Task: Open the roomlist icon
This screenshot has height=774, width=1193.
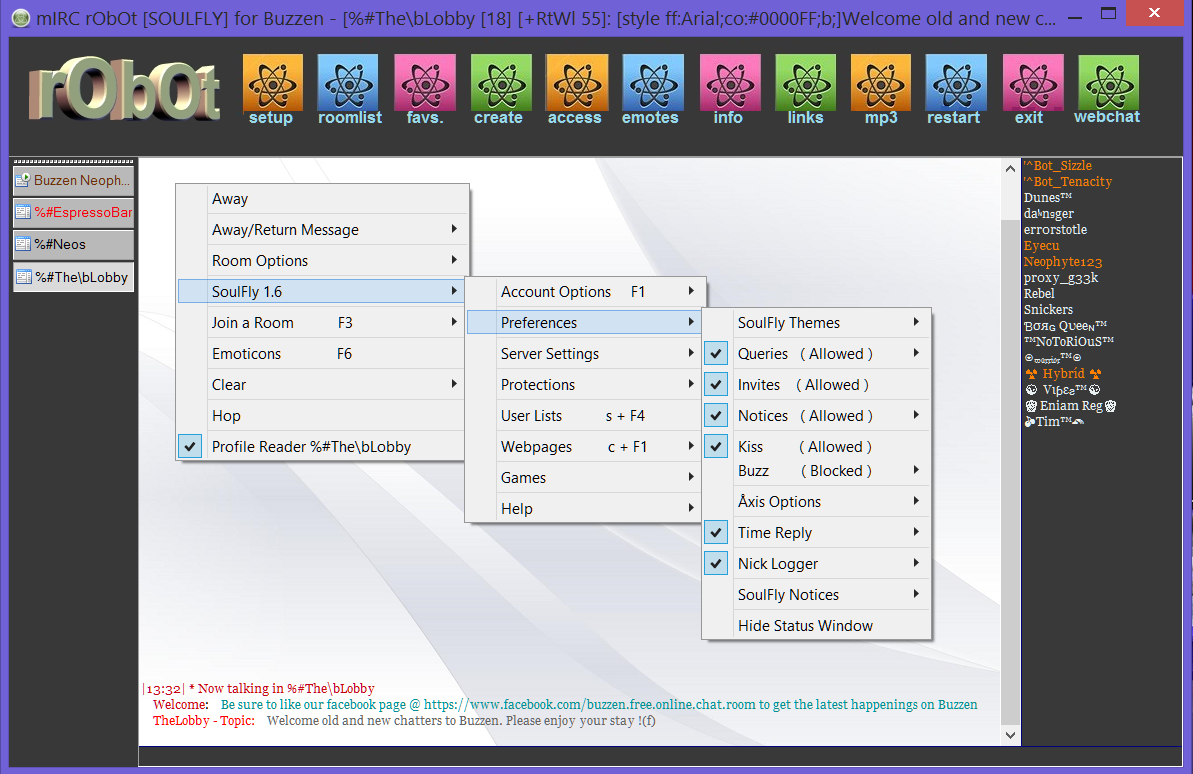Action: tap(348, 89)
